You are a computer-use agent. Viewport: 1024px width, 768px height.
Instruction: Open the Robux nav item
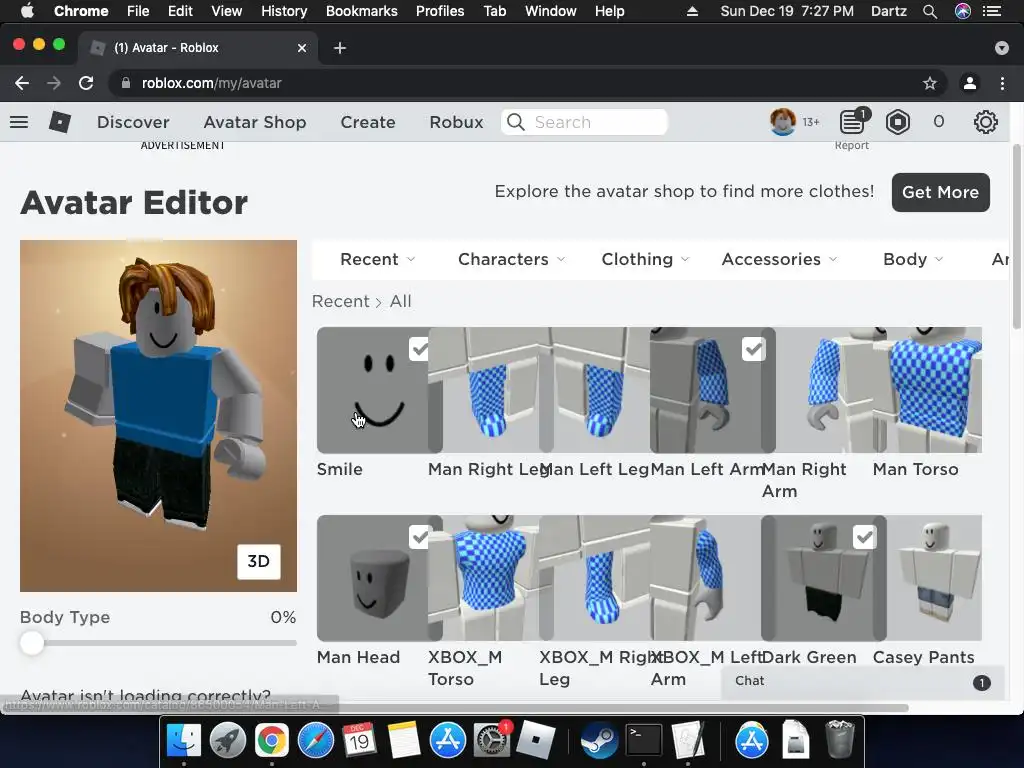pos(456,122)
